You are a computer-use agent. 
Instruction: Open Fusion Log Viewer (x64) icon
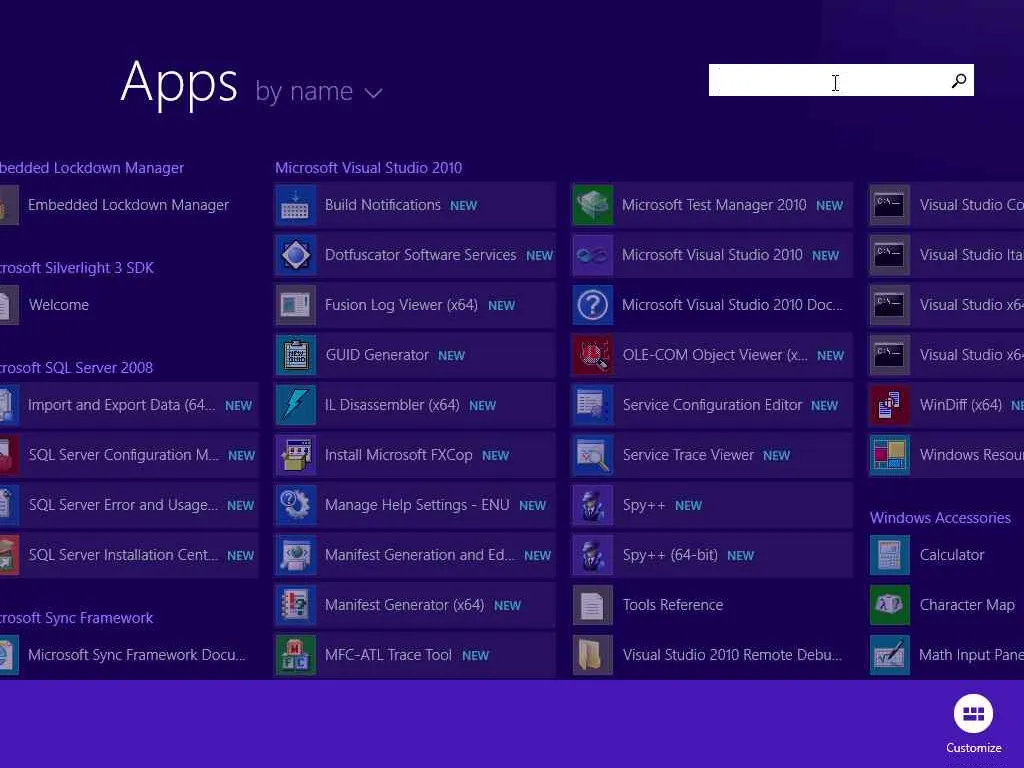(295, 305)
